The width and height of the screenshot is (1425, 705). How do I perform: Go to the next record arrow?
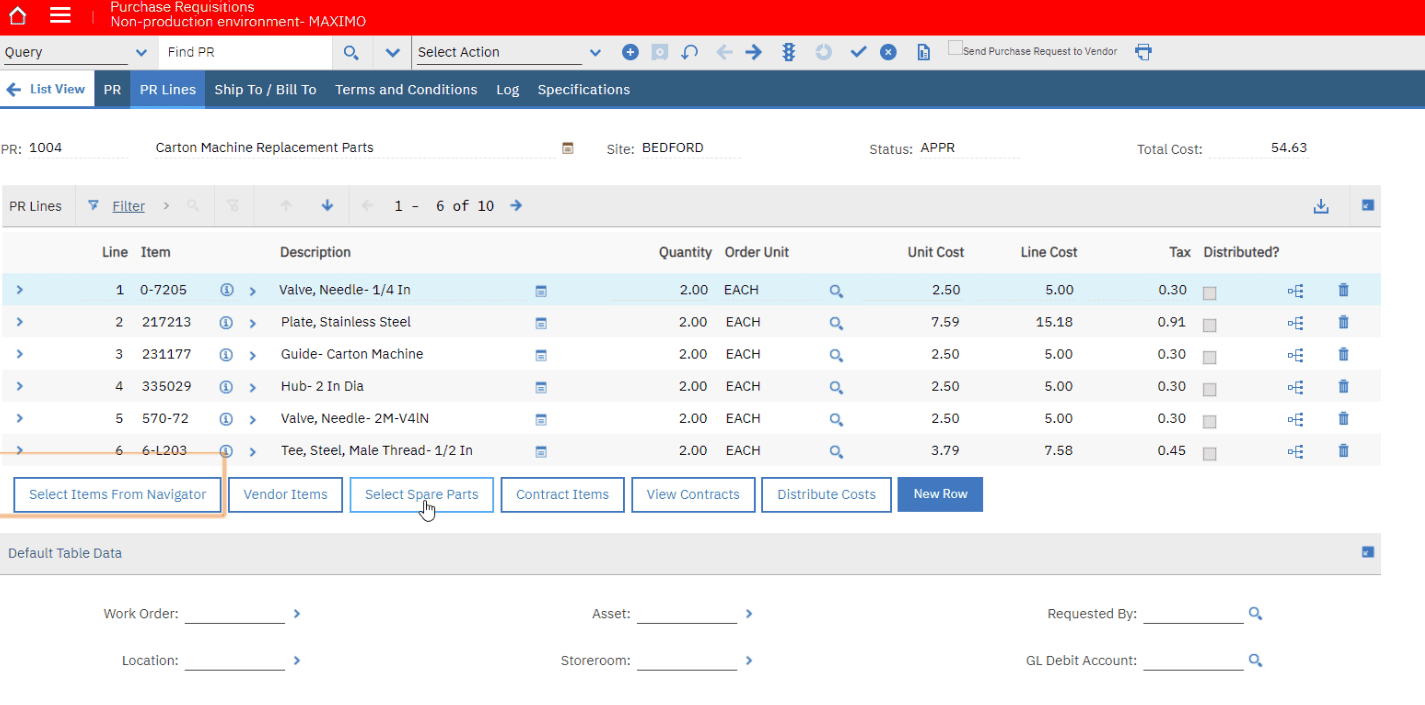[x=753, y=52]
